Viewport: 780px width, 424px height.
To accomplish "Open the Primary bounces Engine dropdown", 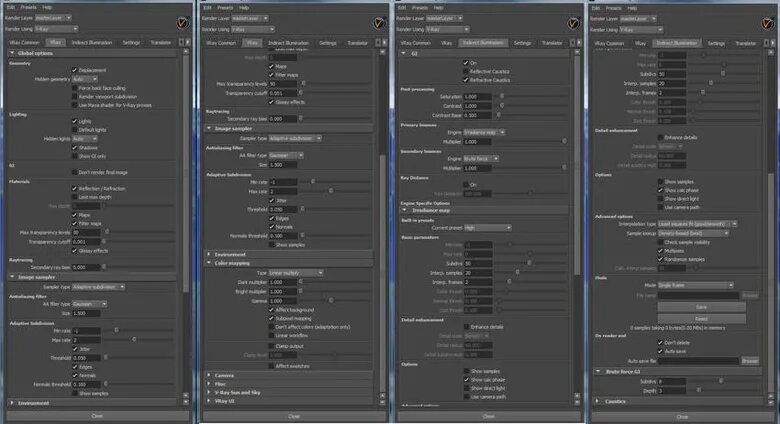I will pos(484,132).
